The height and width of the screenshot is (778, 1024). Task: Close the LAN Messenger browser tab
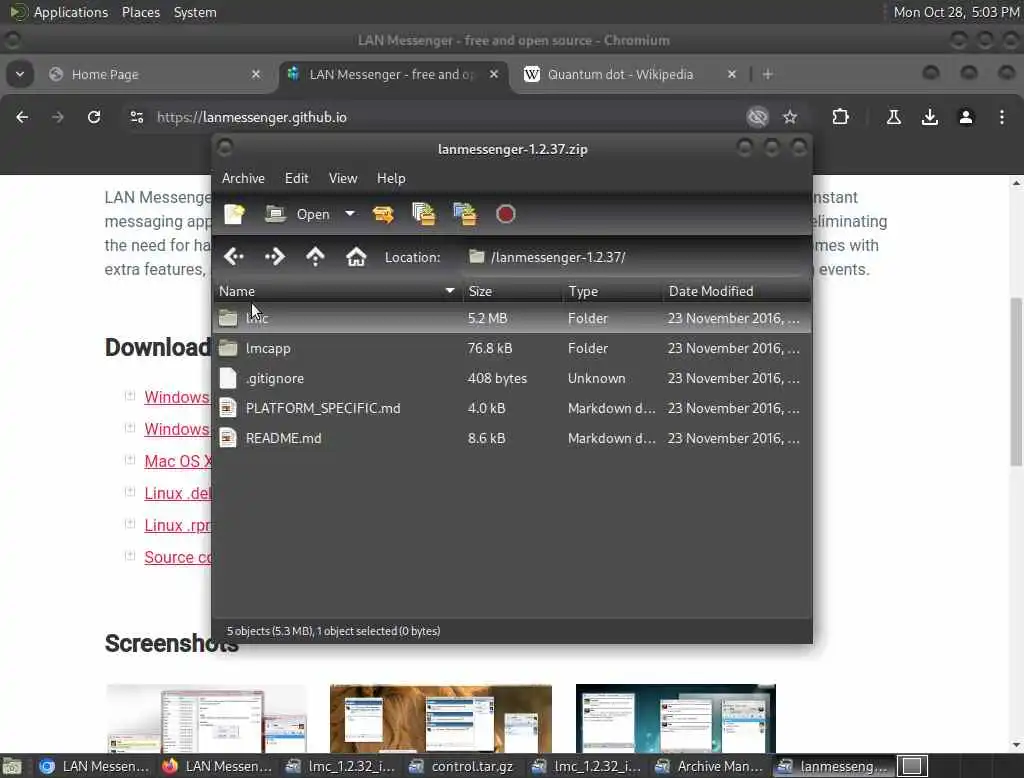pos(494,74)
